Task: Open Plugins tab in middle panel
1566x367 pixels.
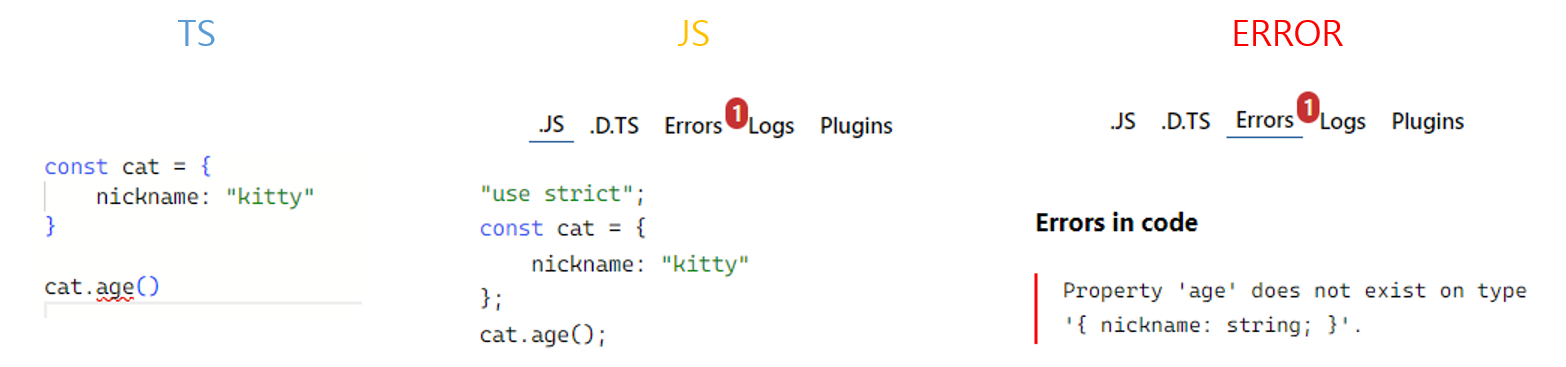Action: [856, 126]
